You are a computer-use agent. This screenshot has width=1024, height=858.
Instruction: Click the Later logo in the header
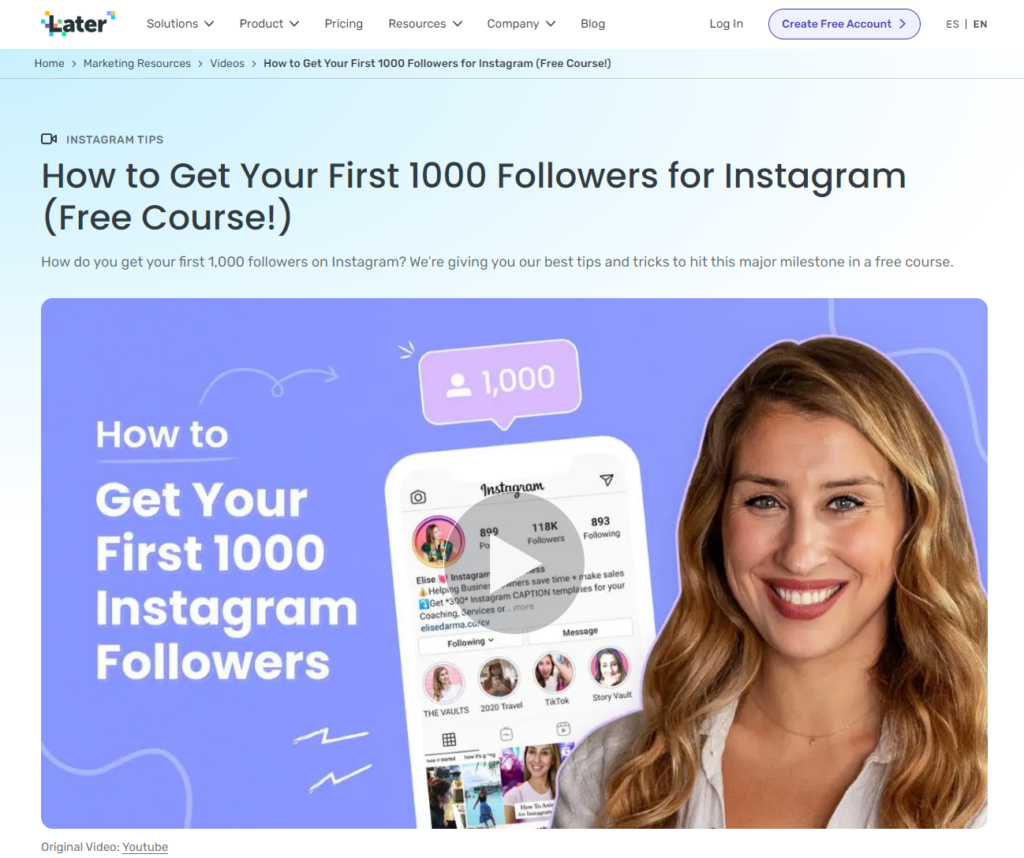tap(78, 24)
